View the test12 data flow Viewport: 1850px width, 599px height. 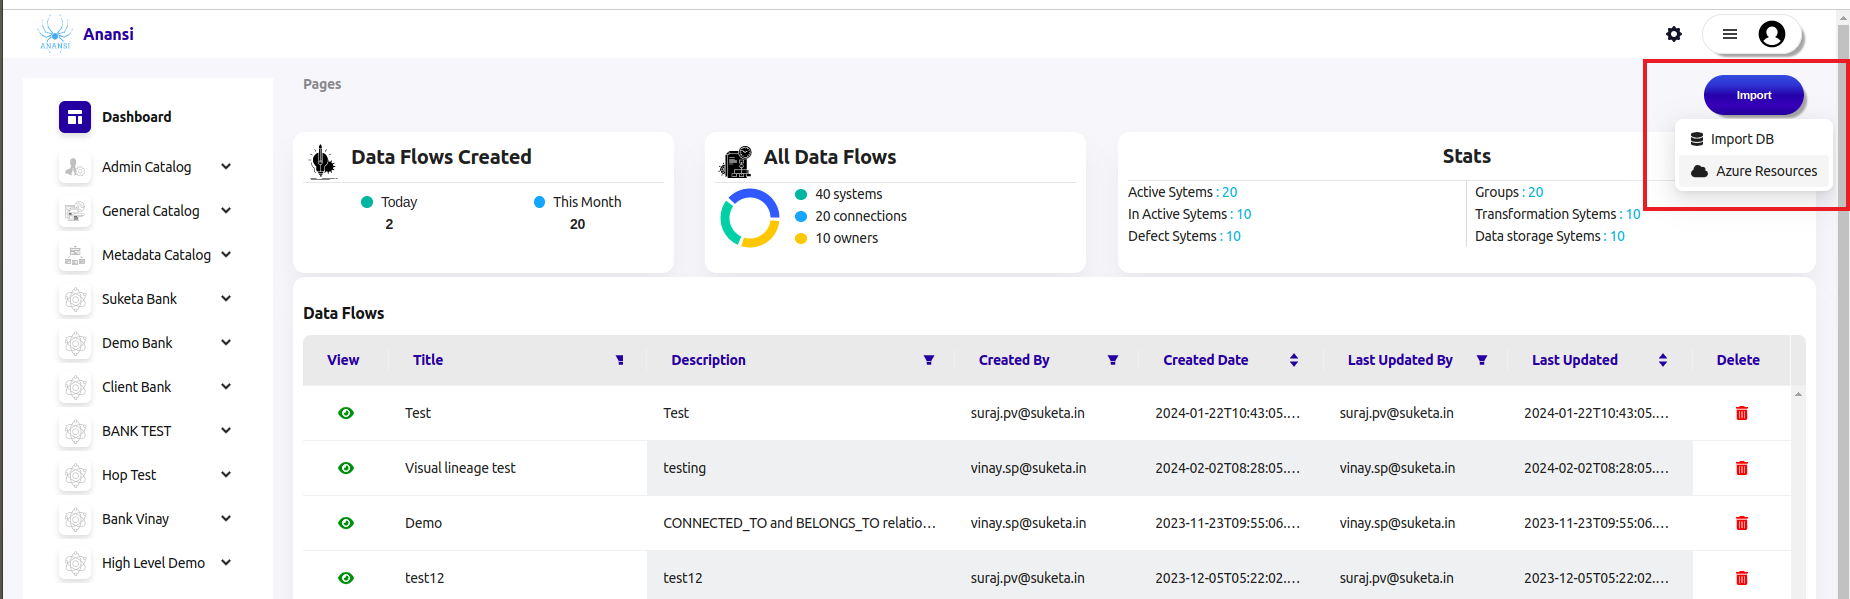(346, 578)
